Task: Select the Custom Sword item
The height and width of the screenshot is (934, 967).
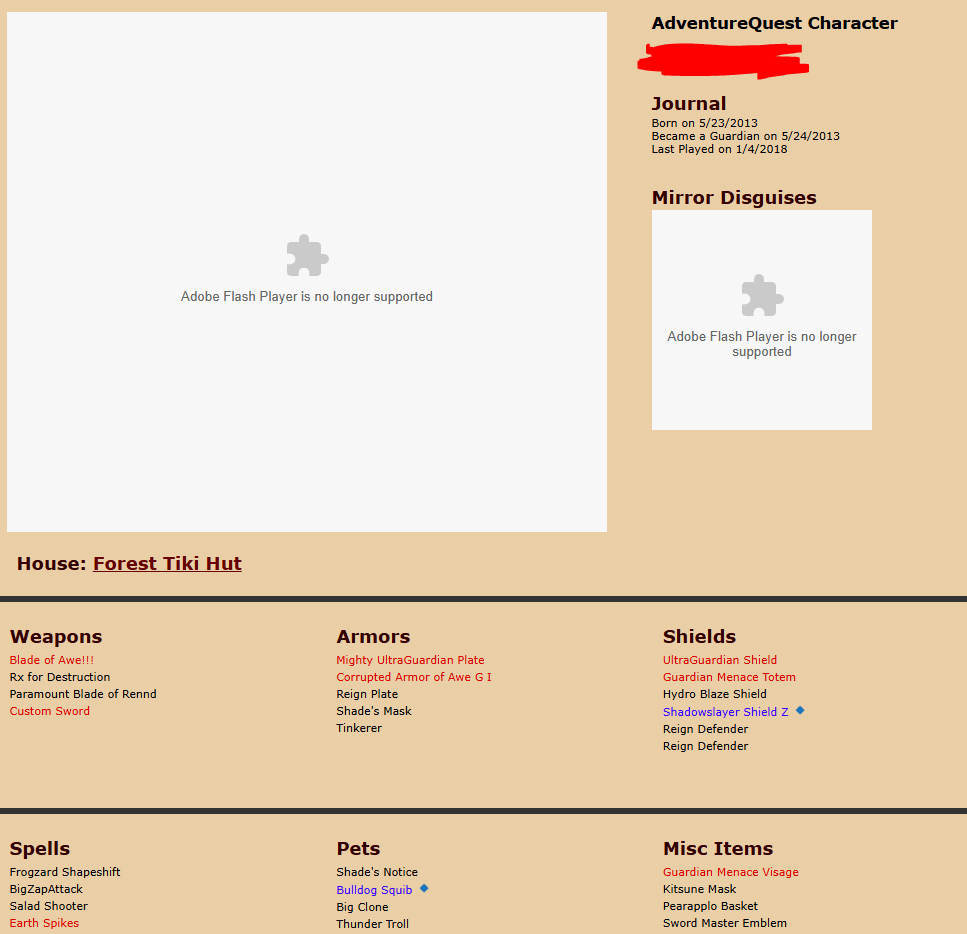Action: [50, 711]
